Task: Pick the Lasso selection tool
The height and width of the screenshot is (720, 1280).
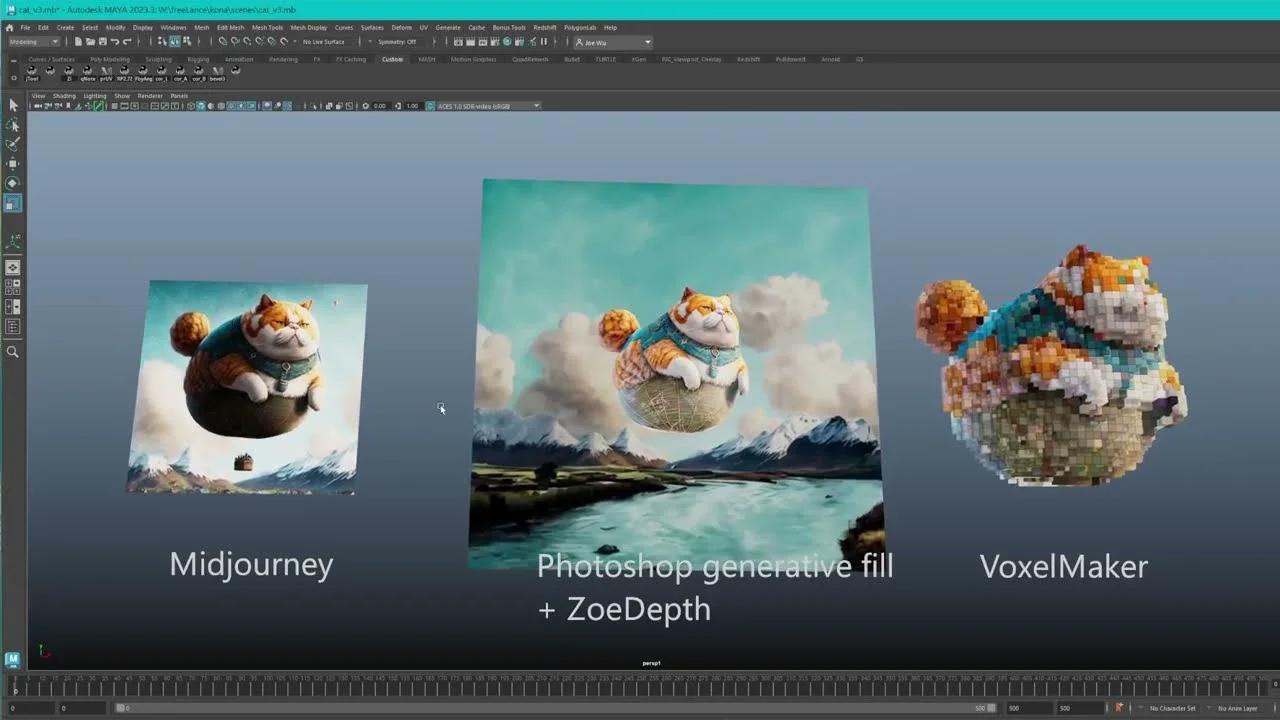Action: [13, 126]
